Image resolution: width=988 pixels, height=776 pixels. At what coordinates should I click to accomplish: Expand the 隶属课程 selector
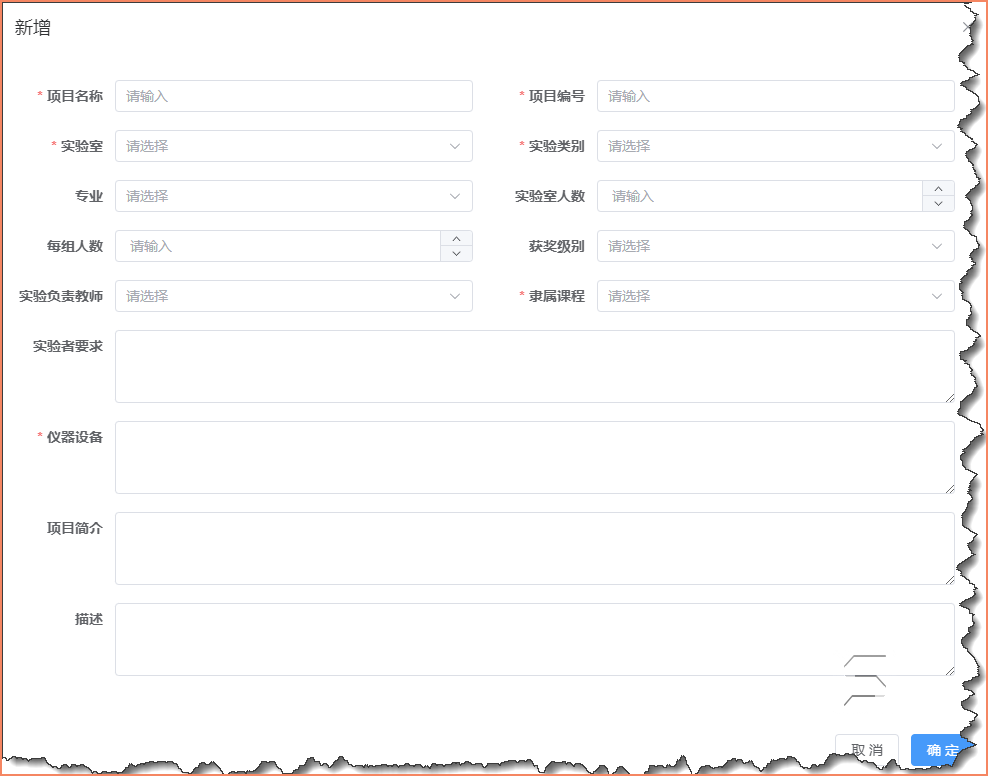pyautogui.click(x=776, y=296)
